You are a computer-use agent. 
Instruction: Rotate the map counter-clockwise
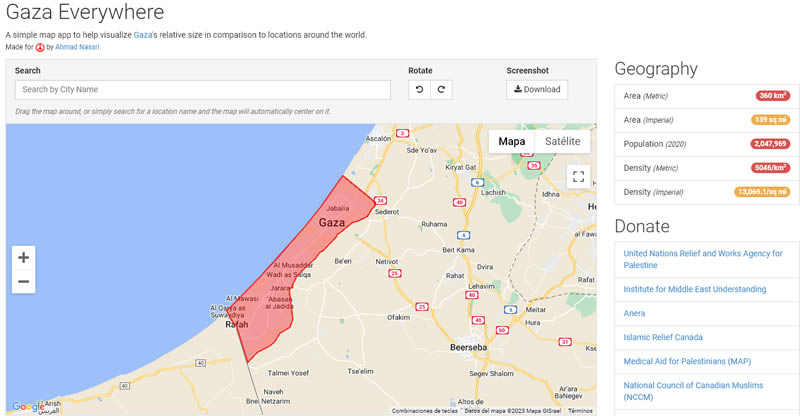tap(419, 90)
